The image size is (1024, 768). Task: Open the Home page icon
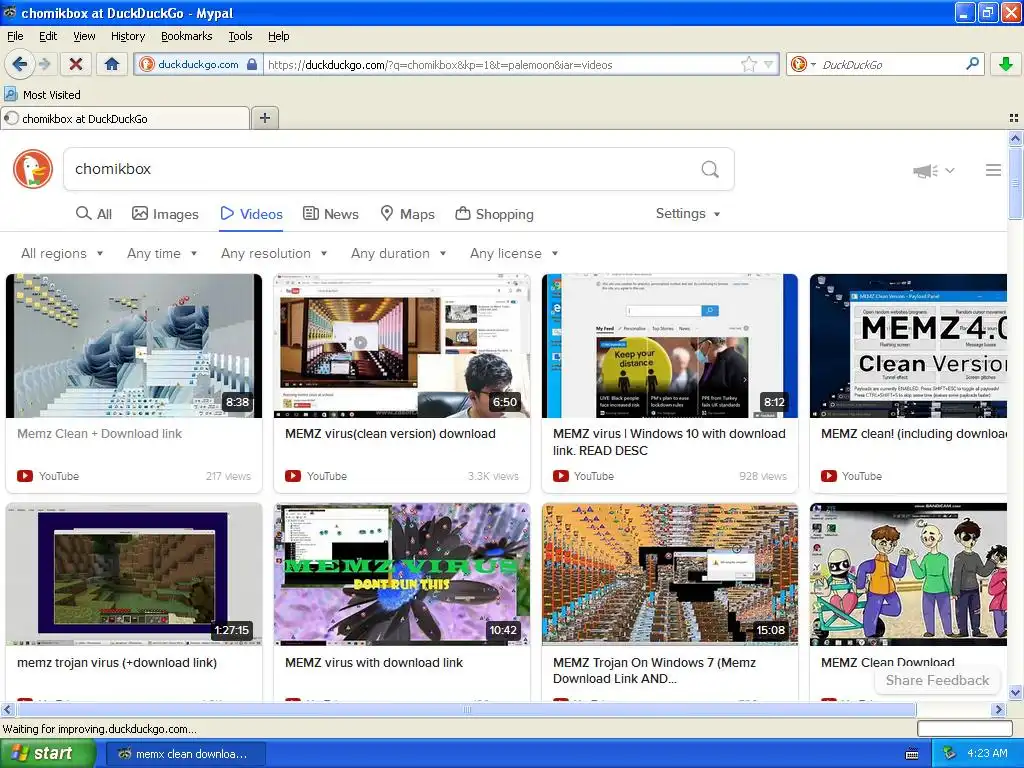tap(112, 64)
